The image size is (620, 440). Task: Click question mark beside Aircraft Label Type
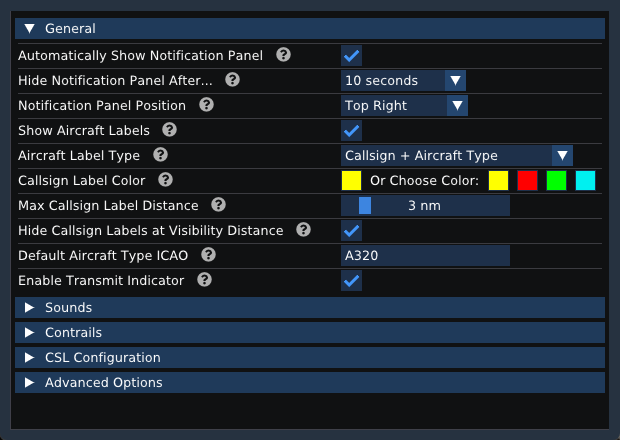(x=160, y=155)
